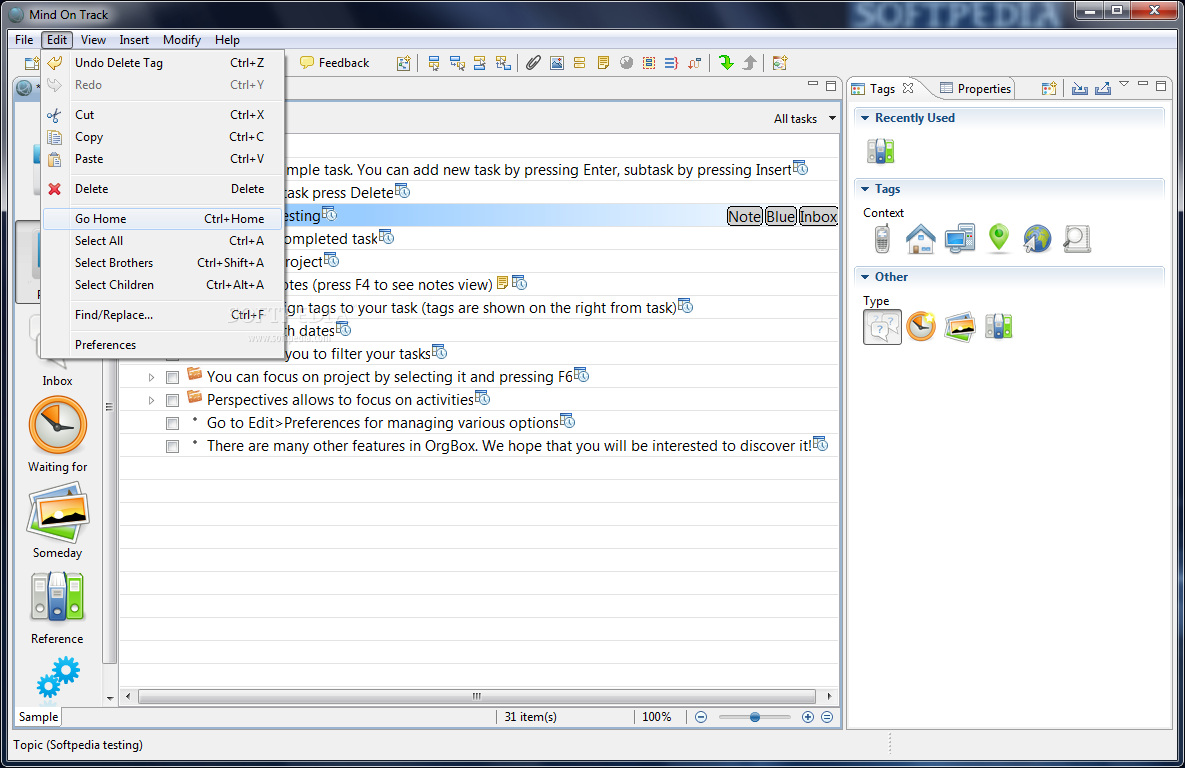Check the 'Perspectives allows to focus' task

(172, 401)
